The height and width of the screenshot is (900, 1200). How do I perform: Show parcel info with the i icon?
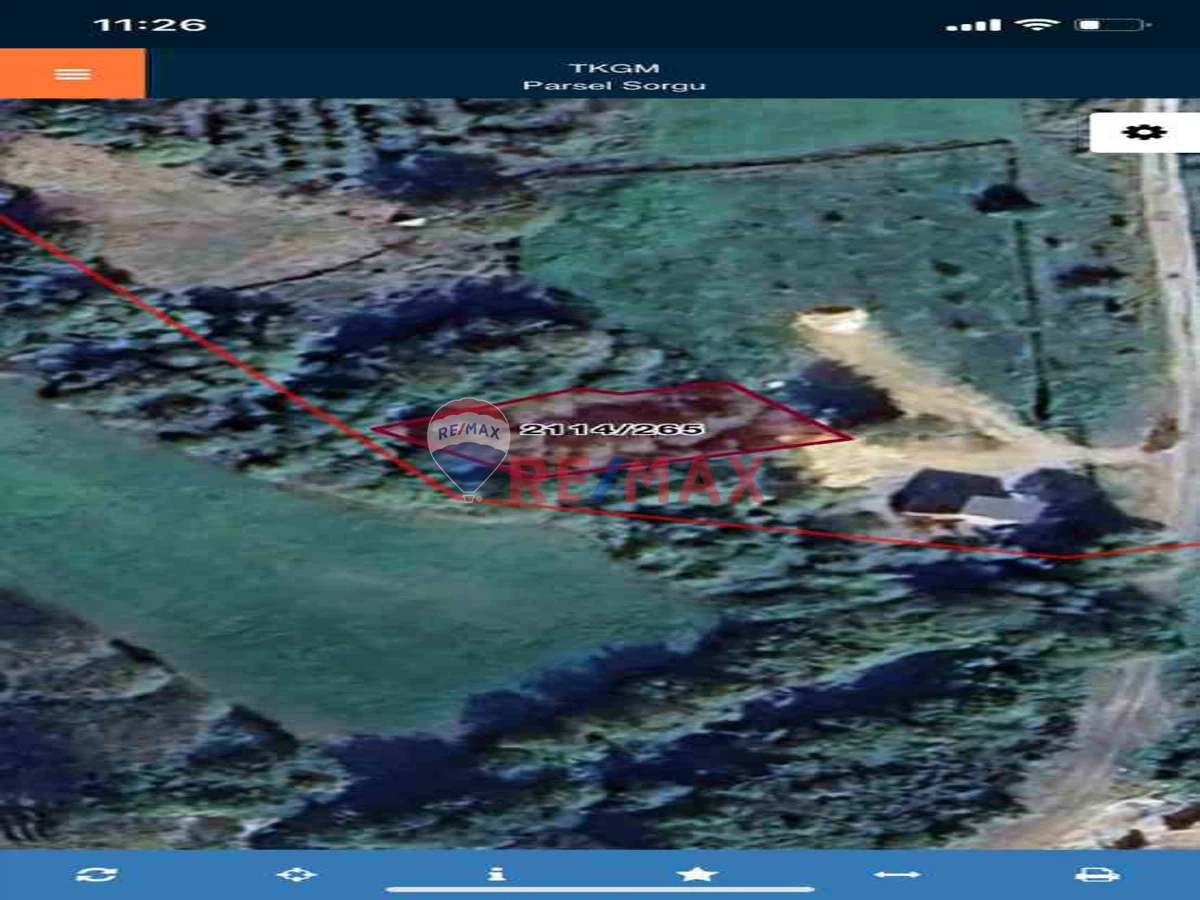[x=496, y=874]
